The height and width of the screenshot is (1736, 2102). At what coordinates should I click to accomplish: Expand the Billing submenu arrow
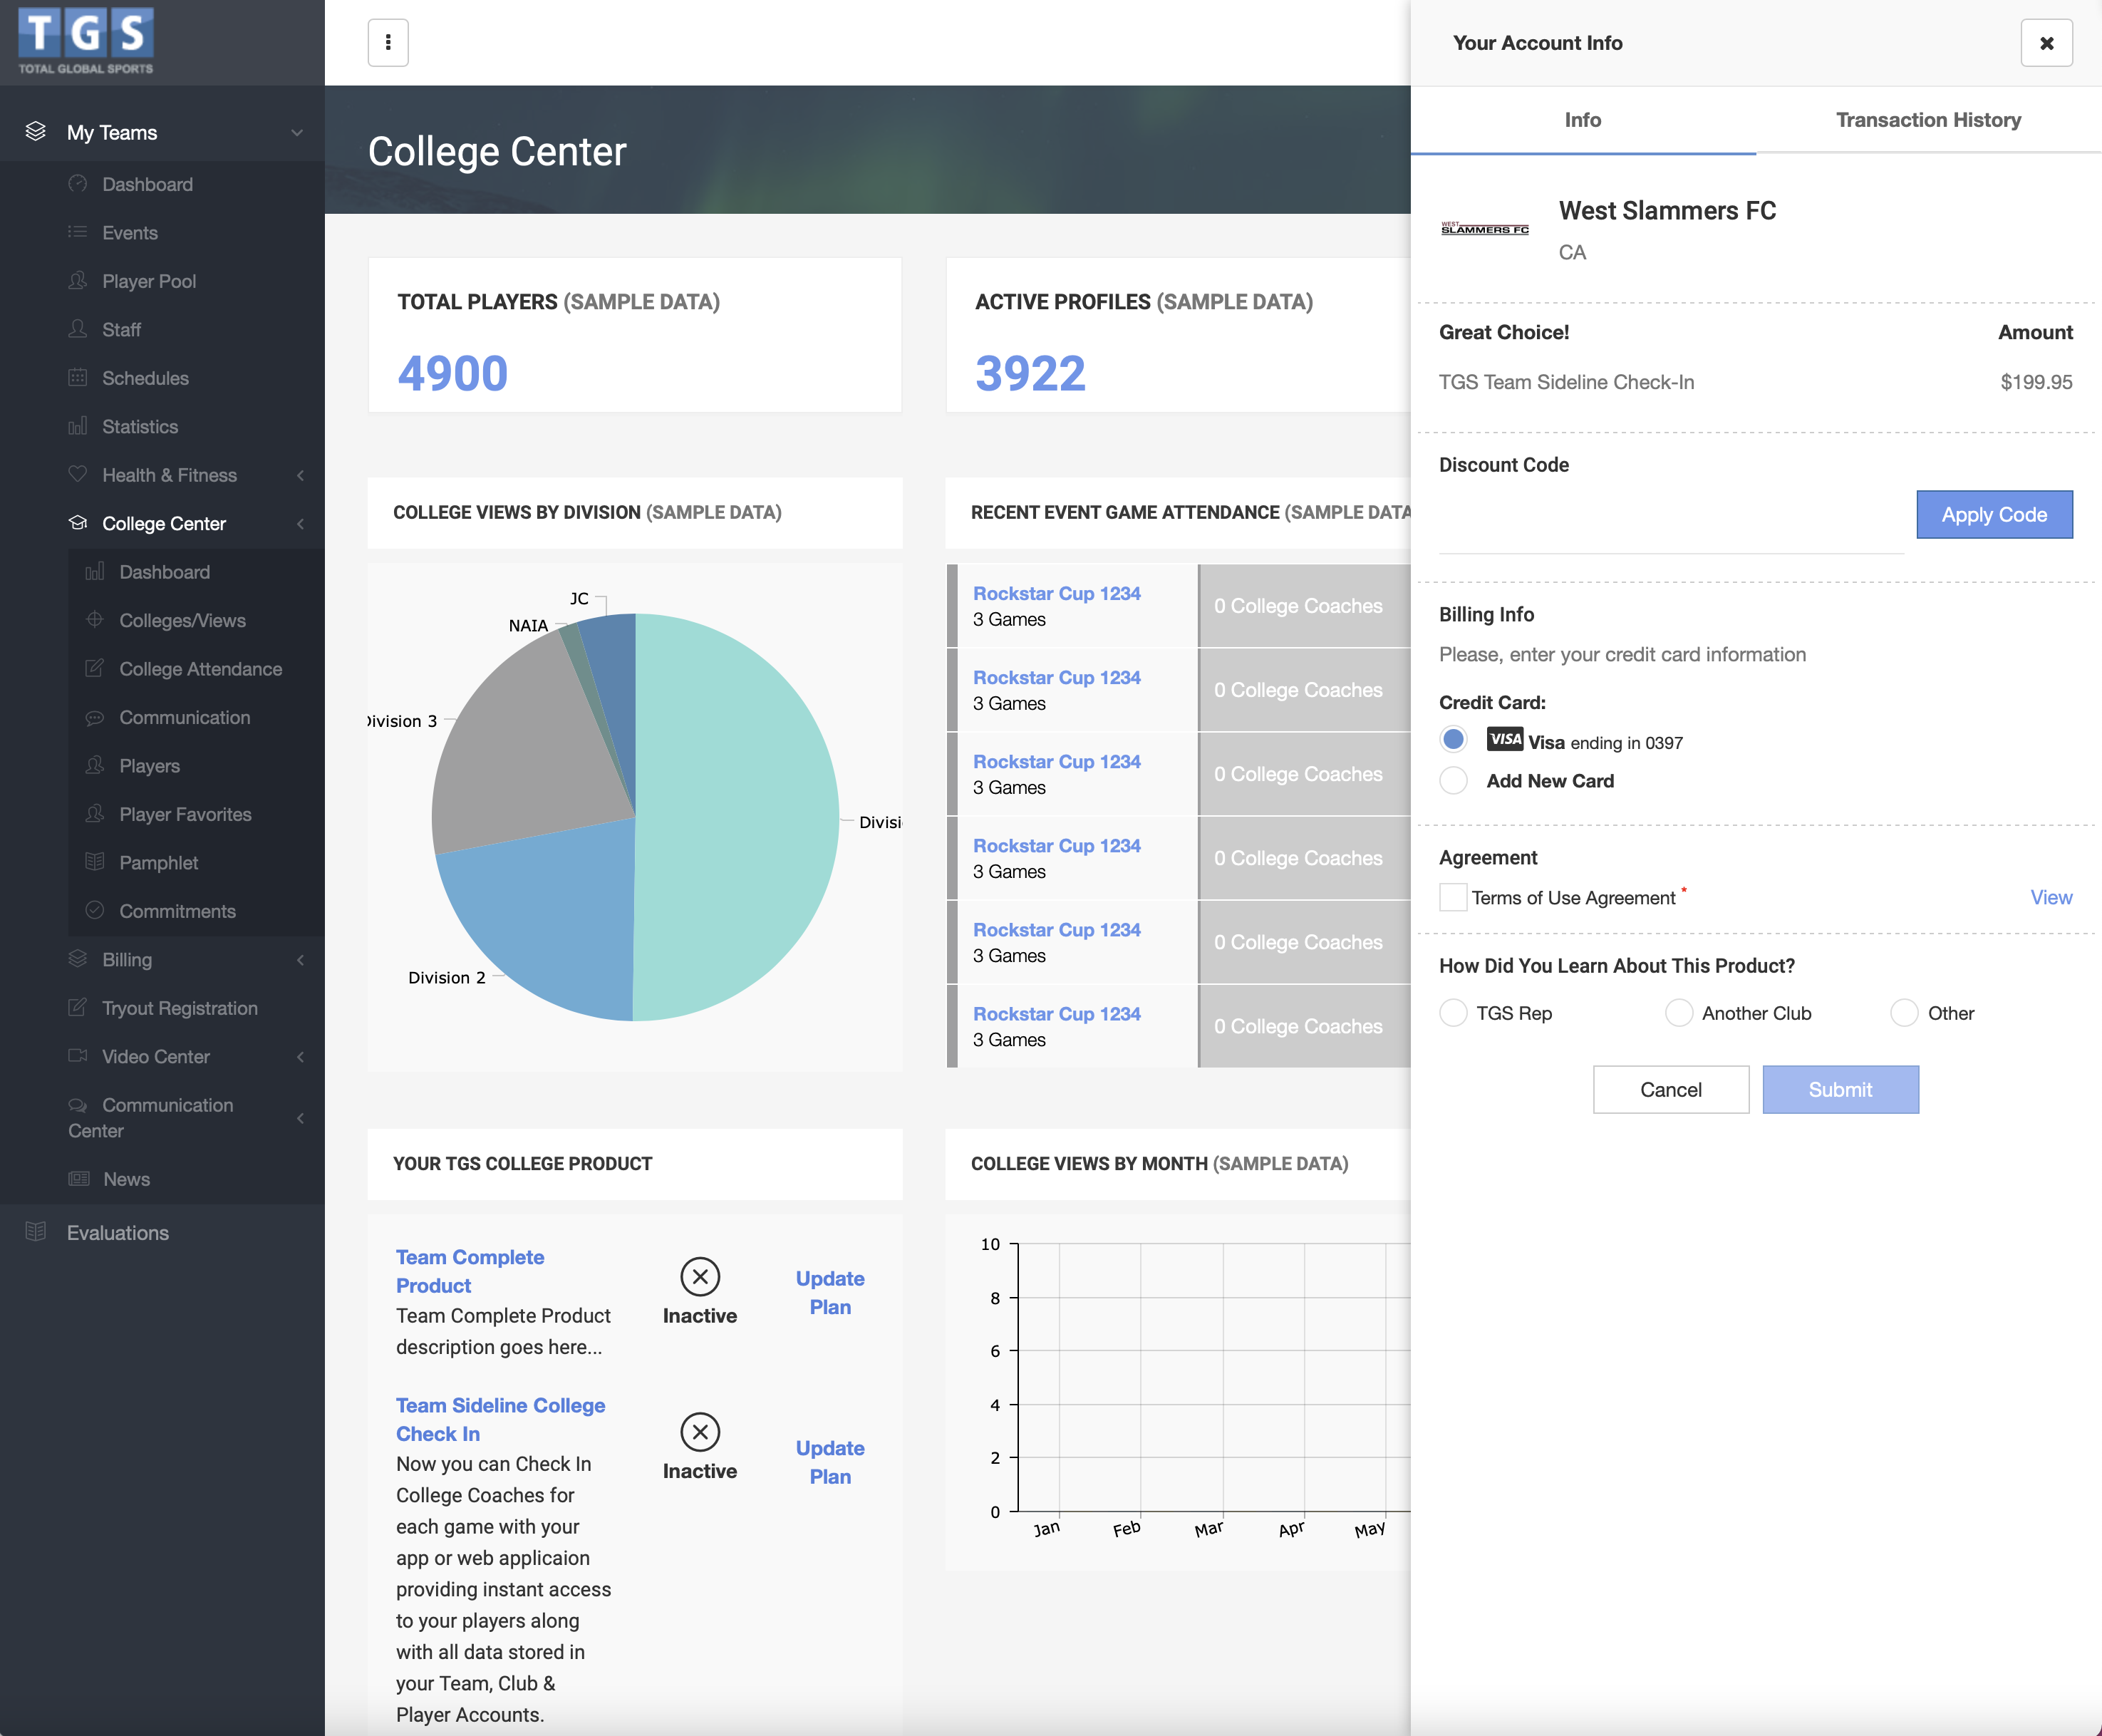pyautogui.click(x=300, y=960)
